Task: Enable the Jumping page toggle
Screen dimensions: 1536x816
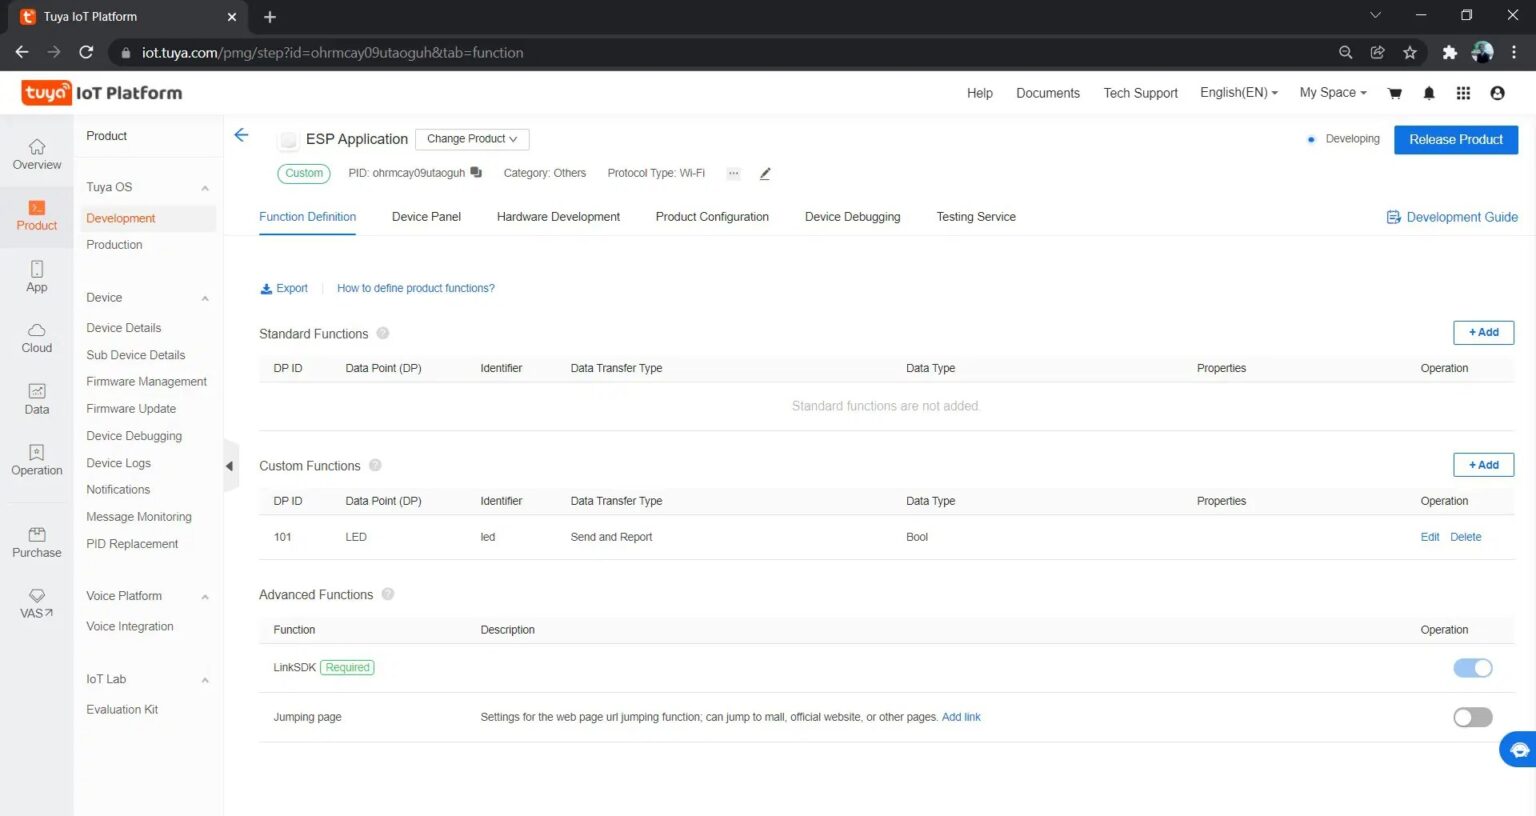Action: pos(1472,717)
